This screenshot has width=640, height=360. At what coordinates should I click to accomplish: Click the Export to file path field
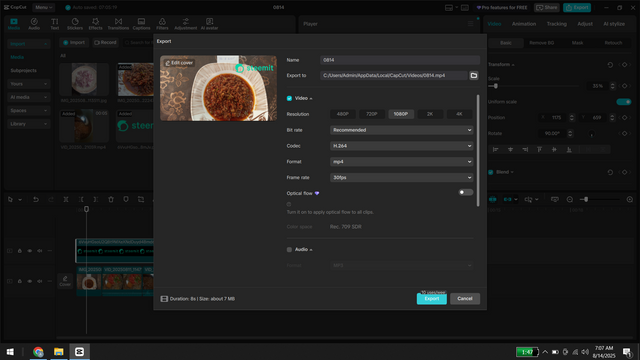[393, 76]
